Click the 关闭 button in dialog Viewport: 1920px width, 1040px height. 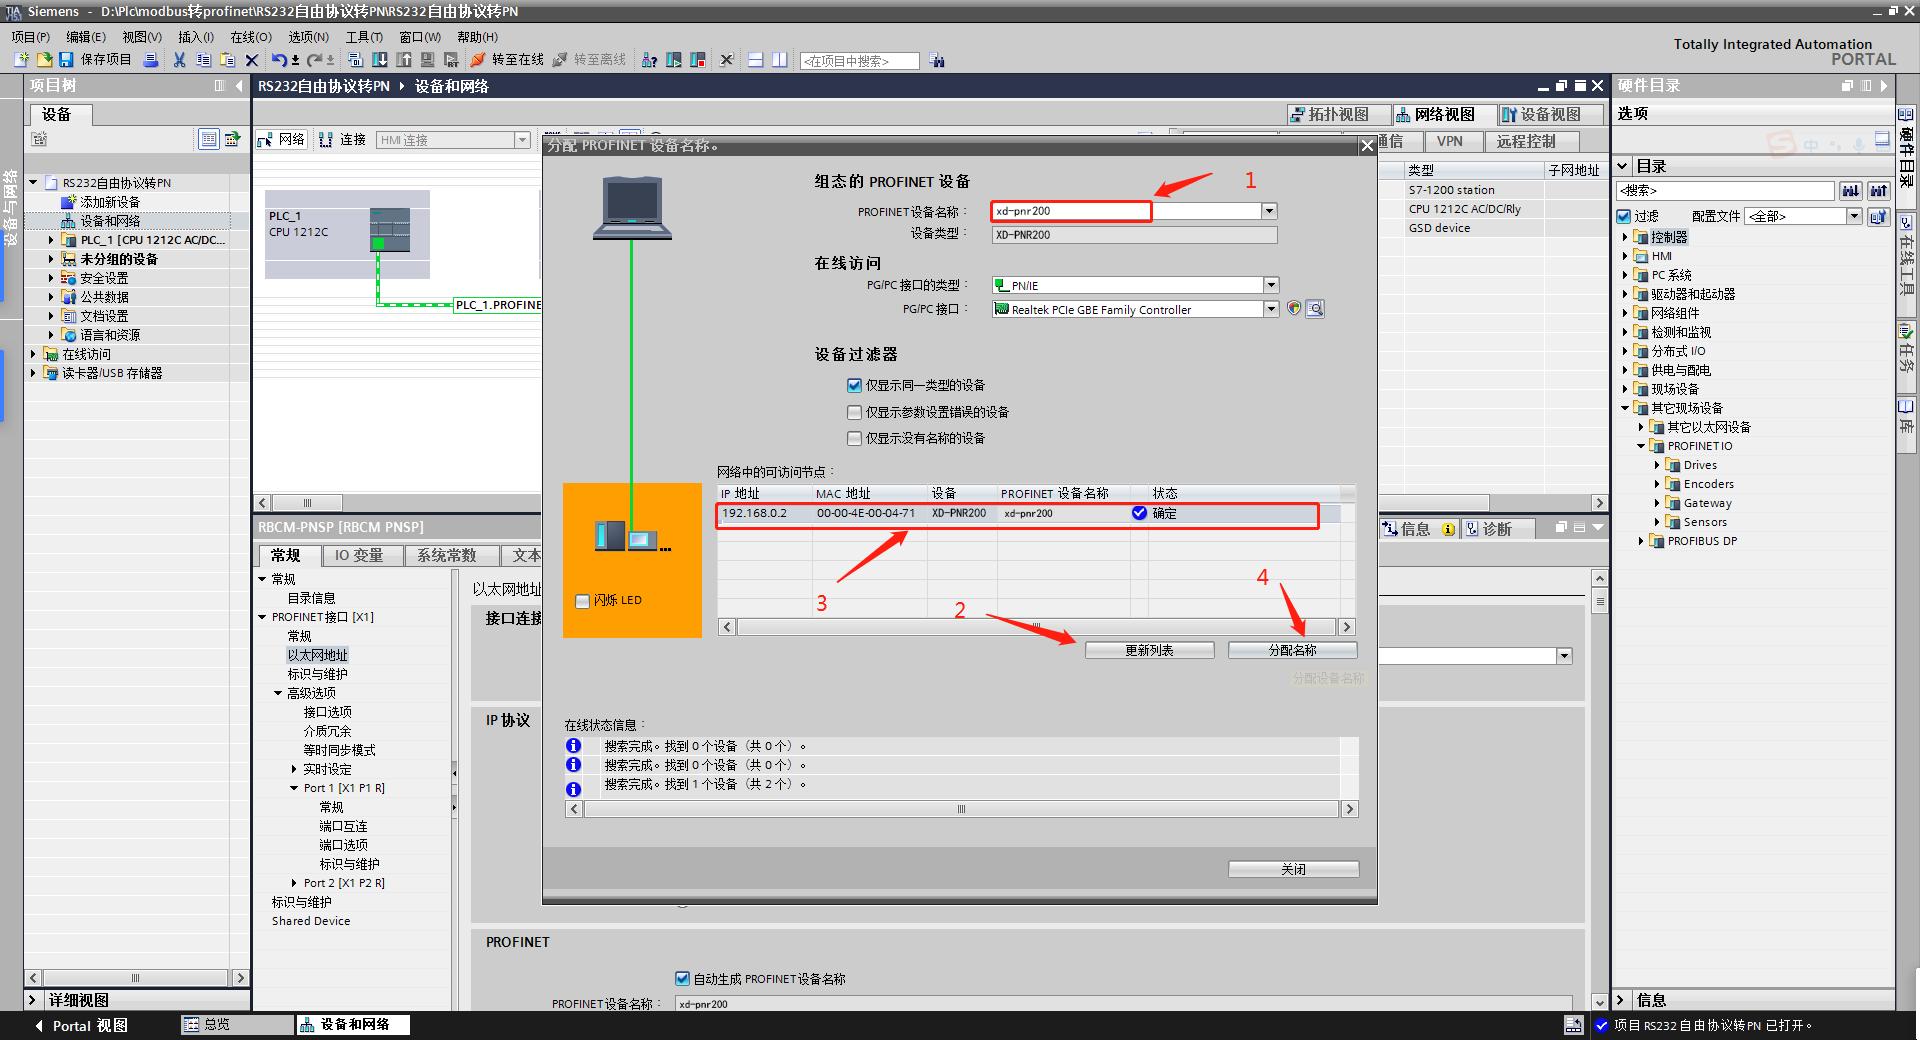[x=1293, y=869]
